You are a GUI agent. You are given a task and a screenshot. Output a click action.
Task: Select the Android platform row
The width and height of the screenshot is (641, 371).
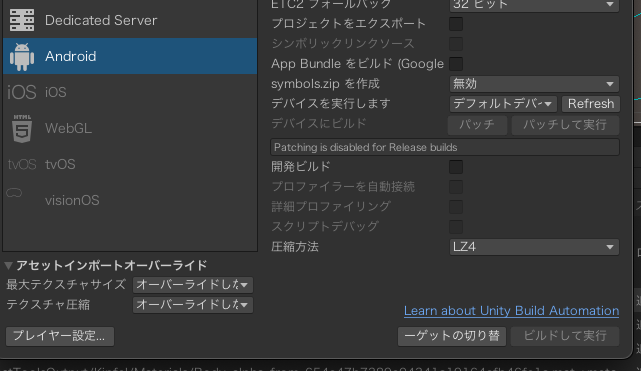[x=130, y=56]
